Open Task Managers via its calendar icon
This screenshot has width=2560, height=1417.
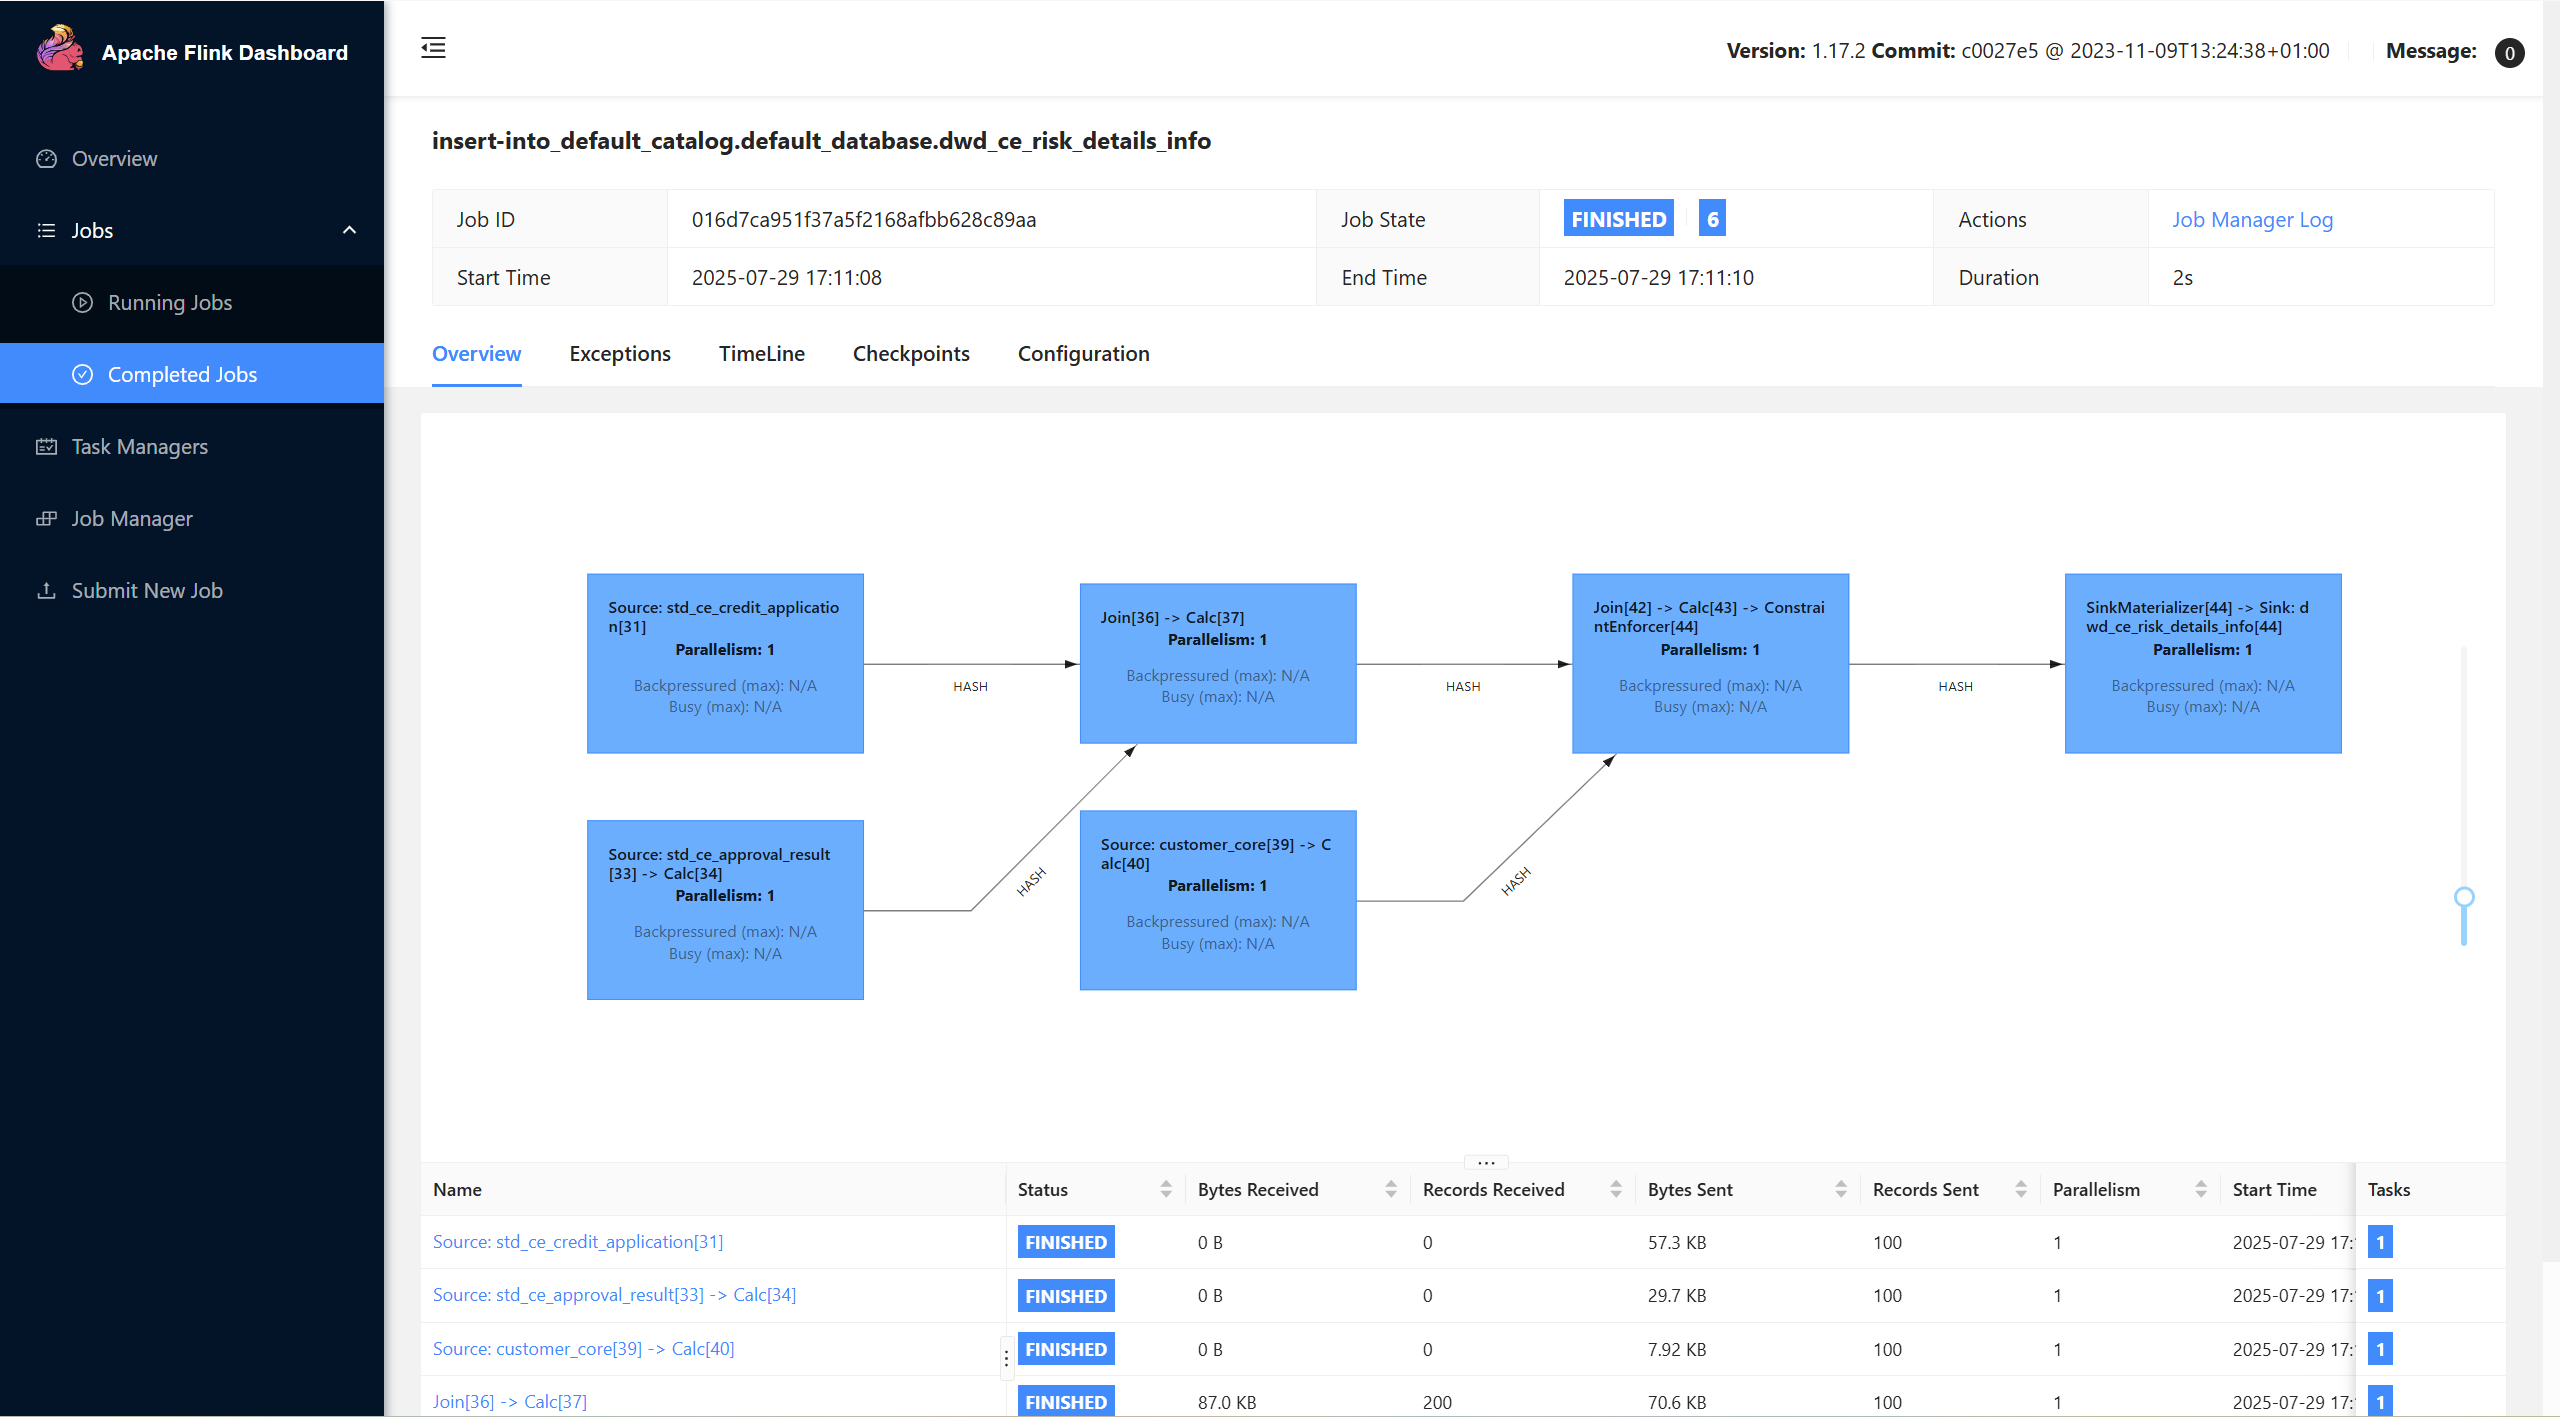click(46, 446)
